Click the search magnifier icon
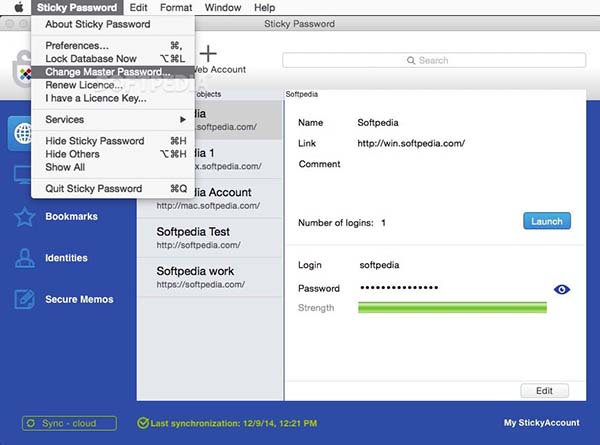600x445 pixels. (411, 60)
